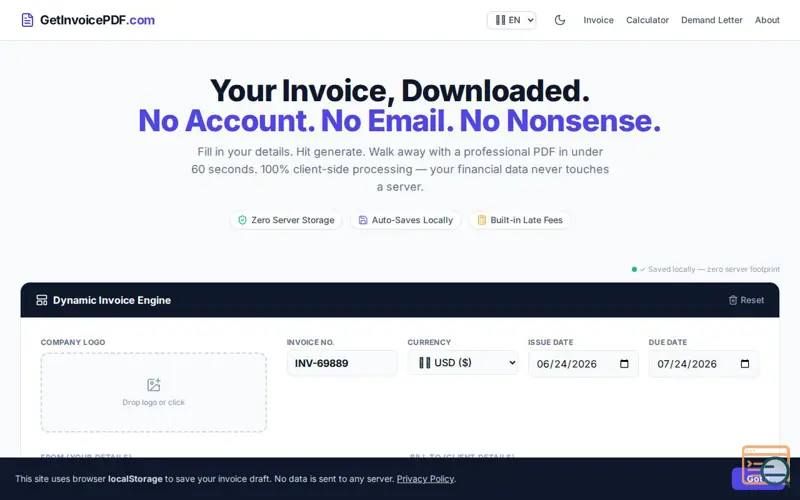Click the Zero Server Storage badge text
800x500 pixels.
292,220
